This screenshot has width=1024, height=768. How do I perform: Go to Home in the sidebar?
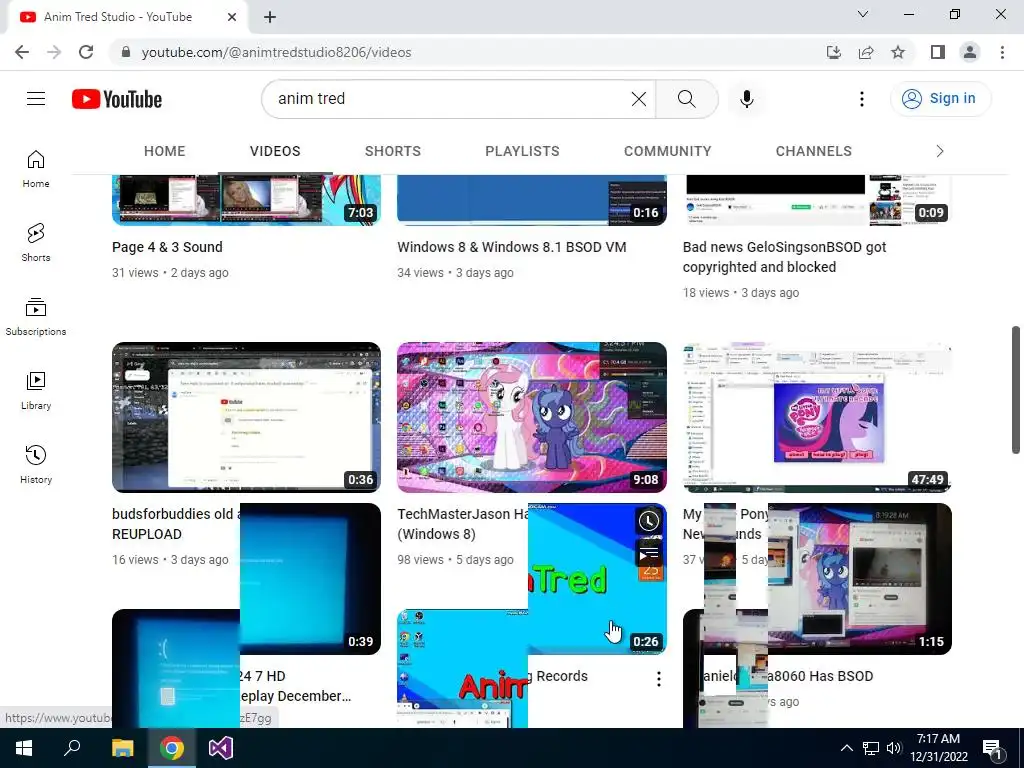(36, 169)
